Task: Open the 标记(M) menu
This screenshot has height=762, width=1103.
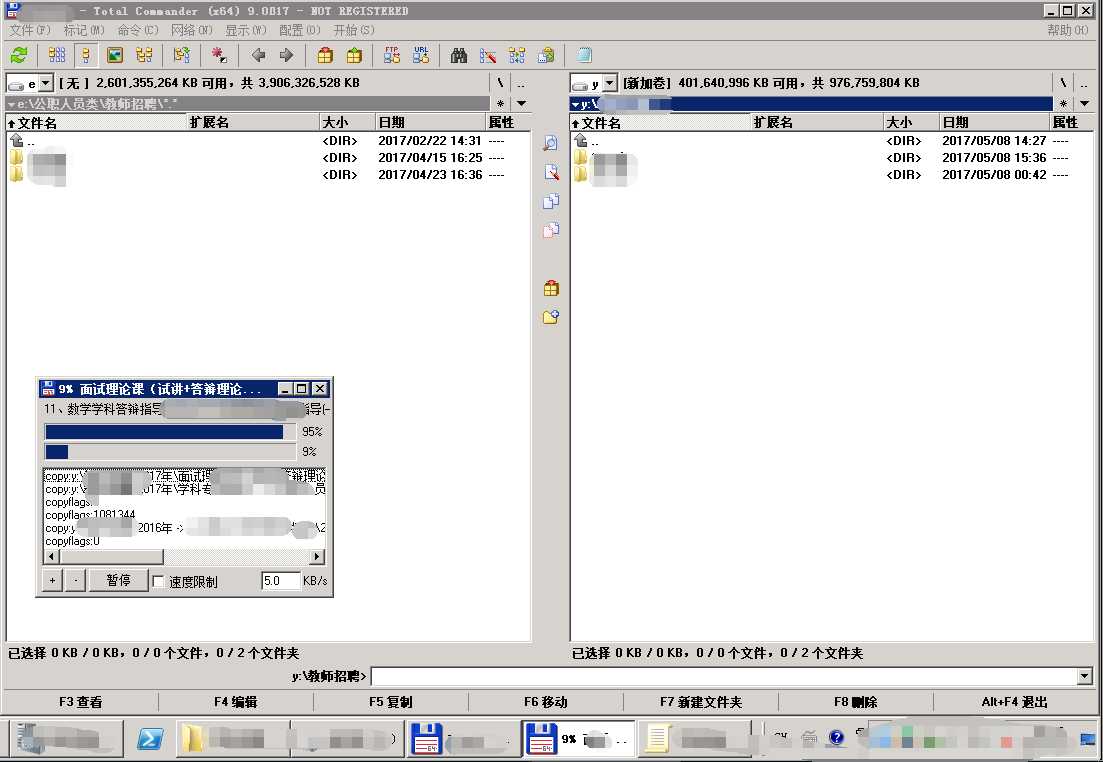Action: 84,30
